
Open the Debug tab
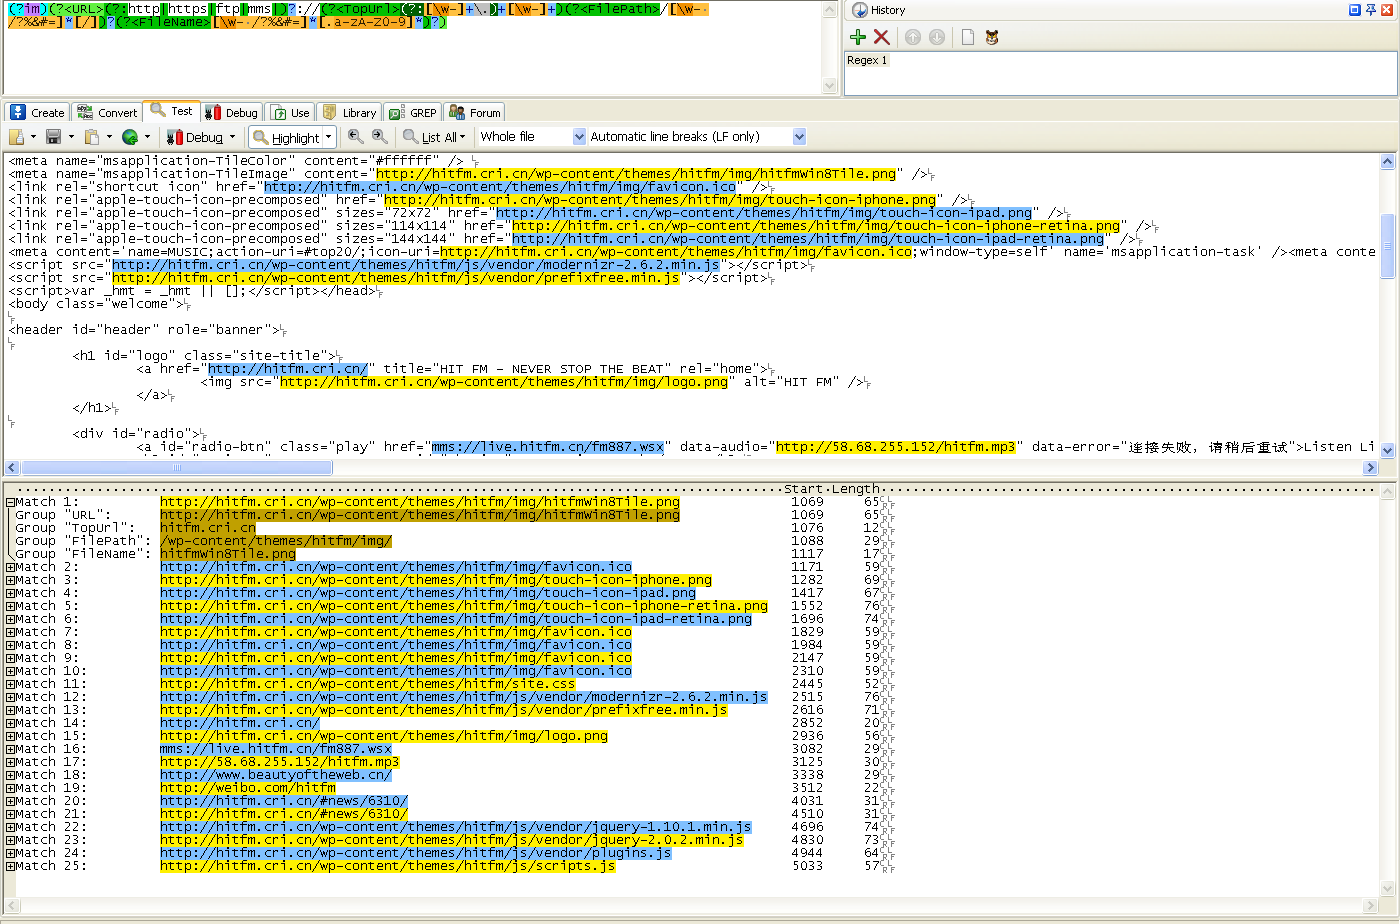coord(231,112)
